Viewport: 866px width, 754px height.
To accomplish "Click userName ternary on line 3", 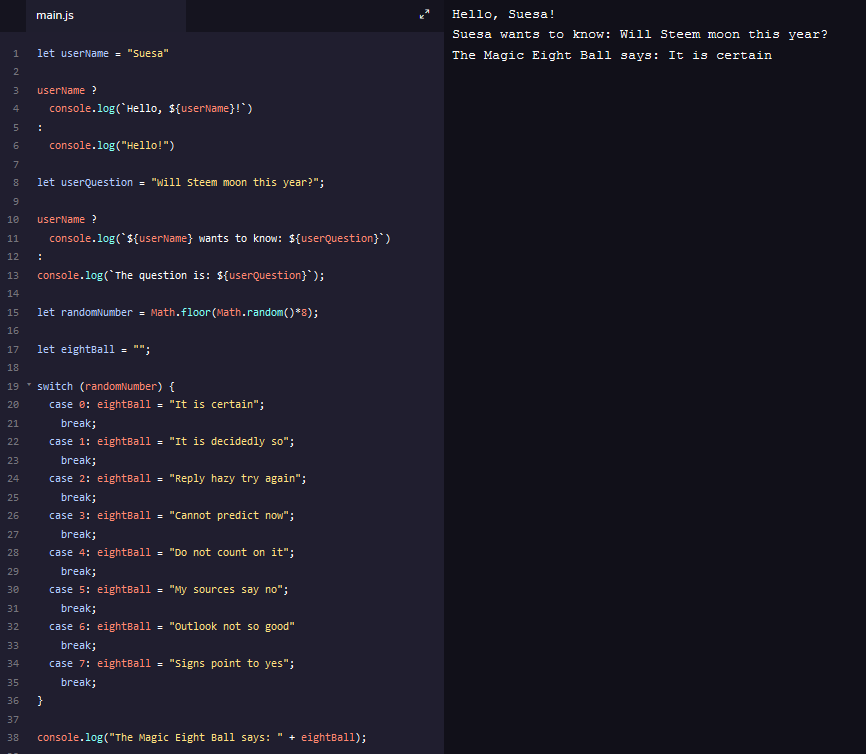I will [x=67, y=91].
